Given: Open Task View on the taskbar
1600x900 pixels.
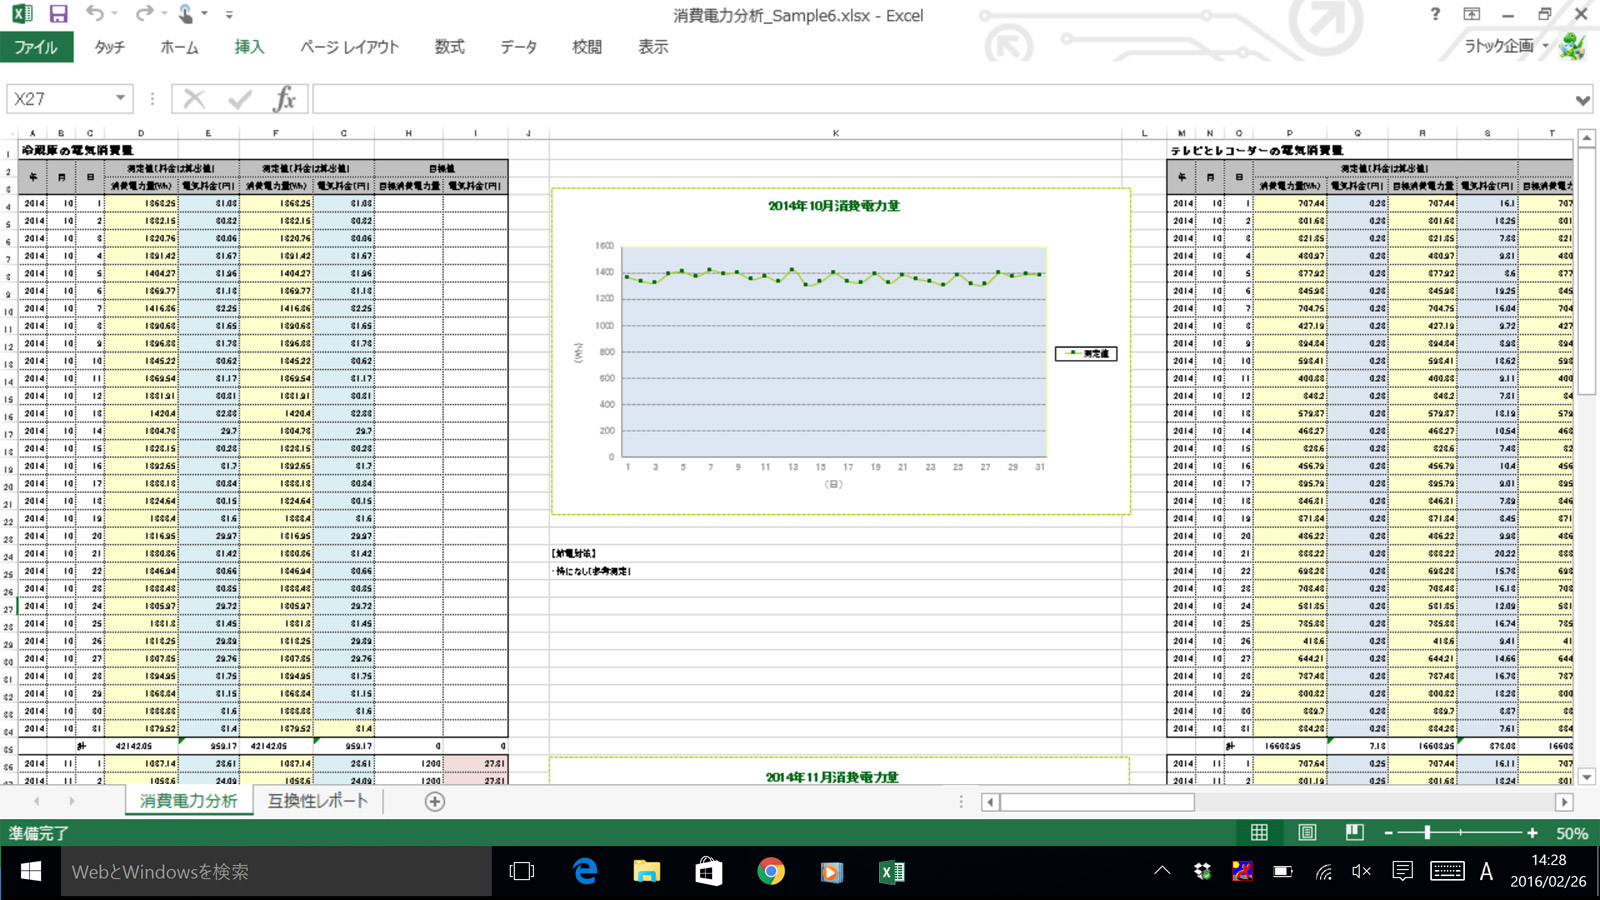Looking at the screenshot, I should pos(522,872).
